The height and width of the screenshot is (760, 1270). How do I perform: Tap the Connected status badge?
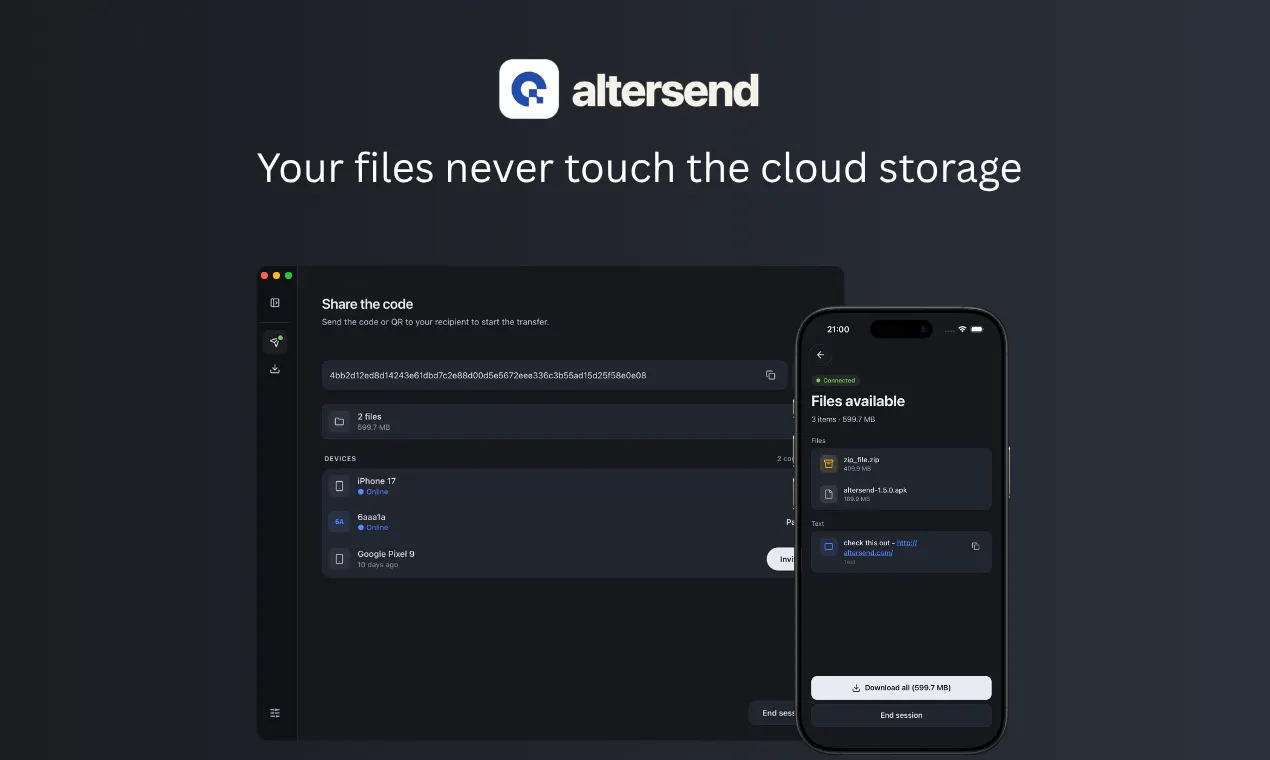(x=836, y=380)
